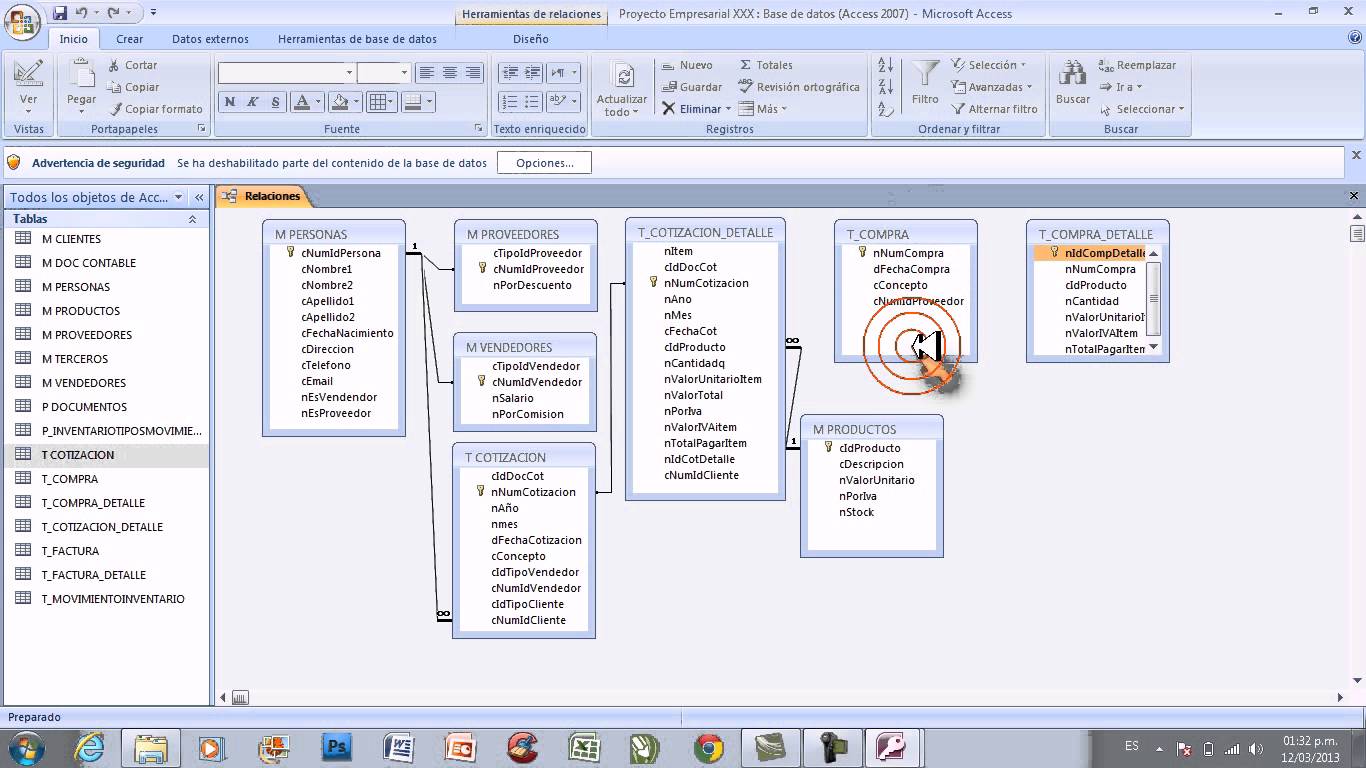
Task: Toggle italic text formatting
Action: tap(253, 102)
